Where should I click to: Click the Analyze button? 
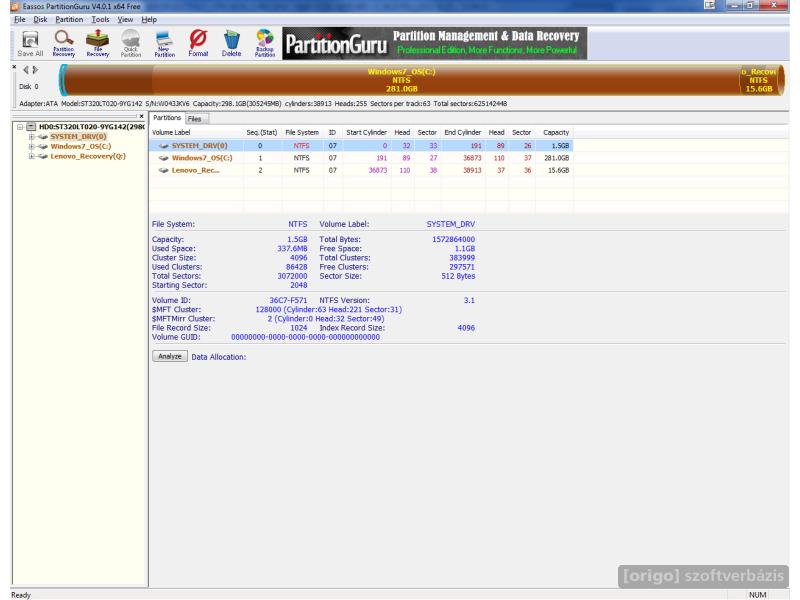(170, 356)
